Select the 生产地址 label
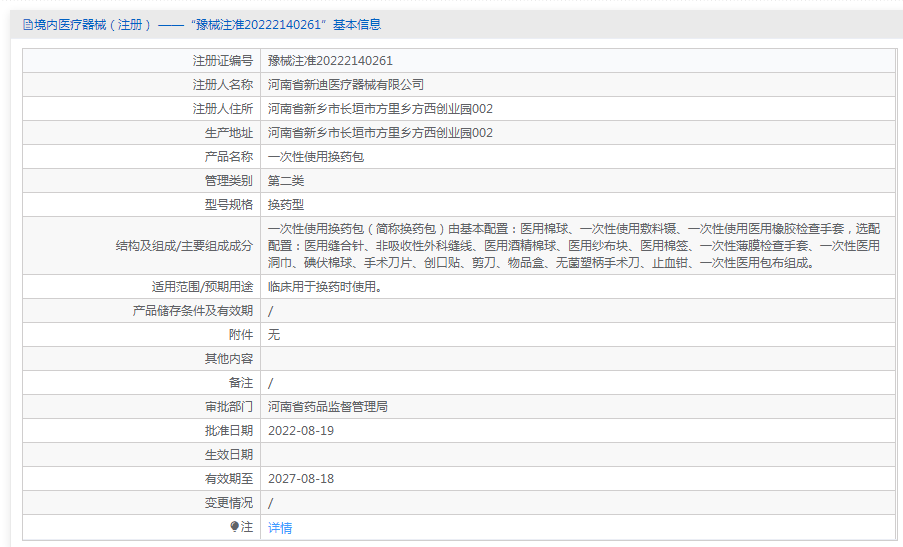 click(229, 133)
